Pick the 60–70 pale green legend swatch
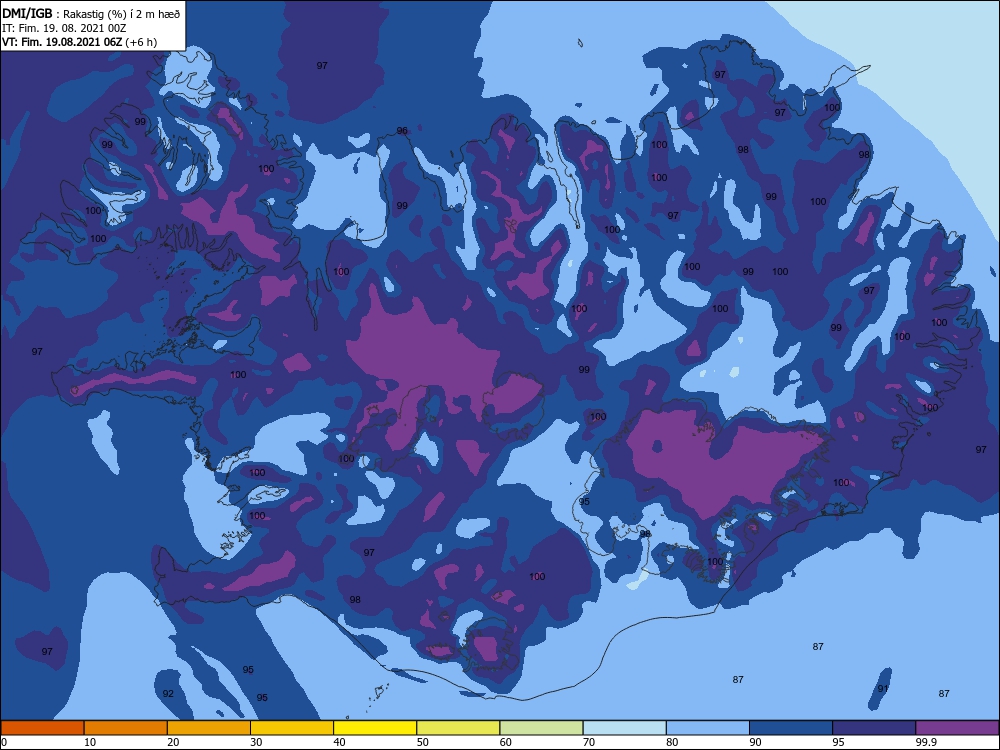 click(541, 728)
